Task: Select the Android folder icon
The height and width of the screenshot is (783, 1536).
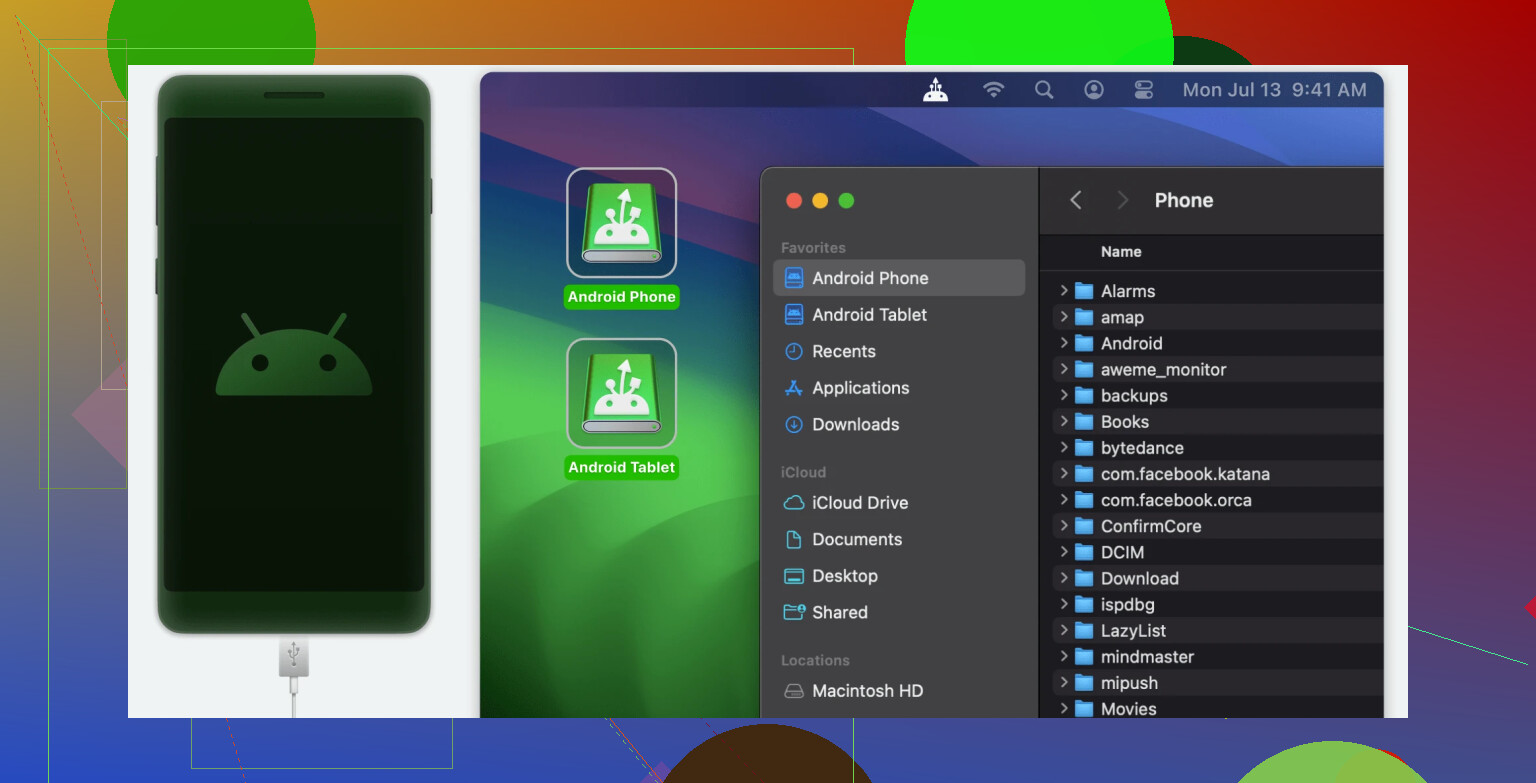Action: [1084, 343]
